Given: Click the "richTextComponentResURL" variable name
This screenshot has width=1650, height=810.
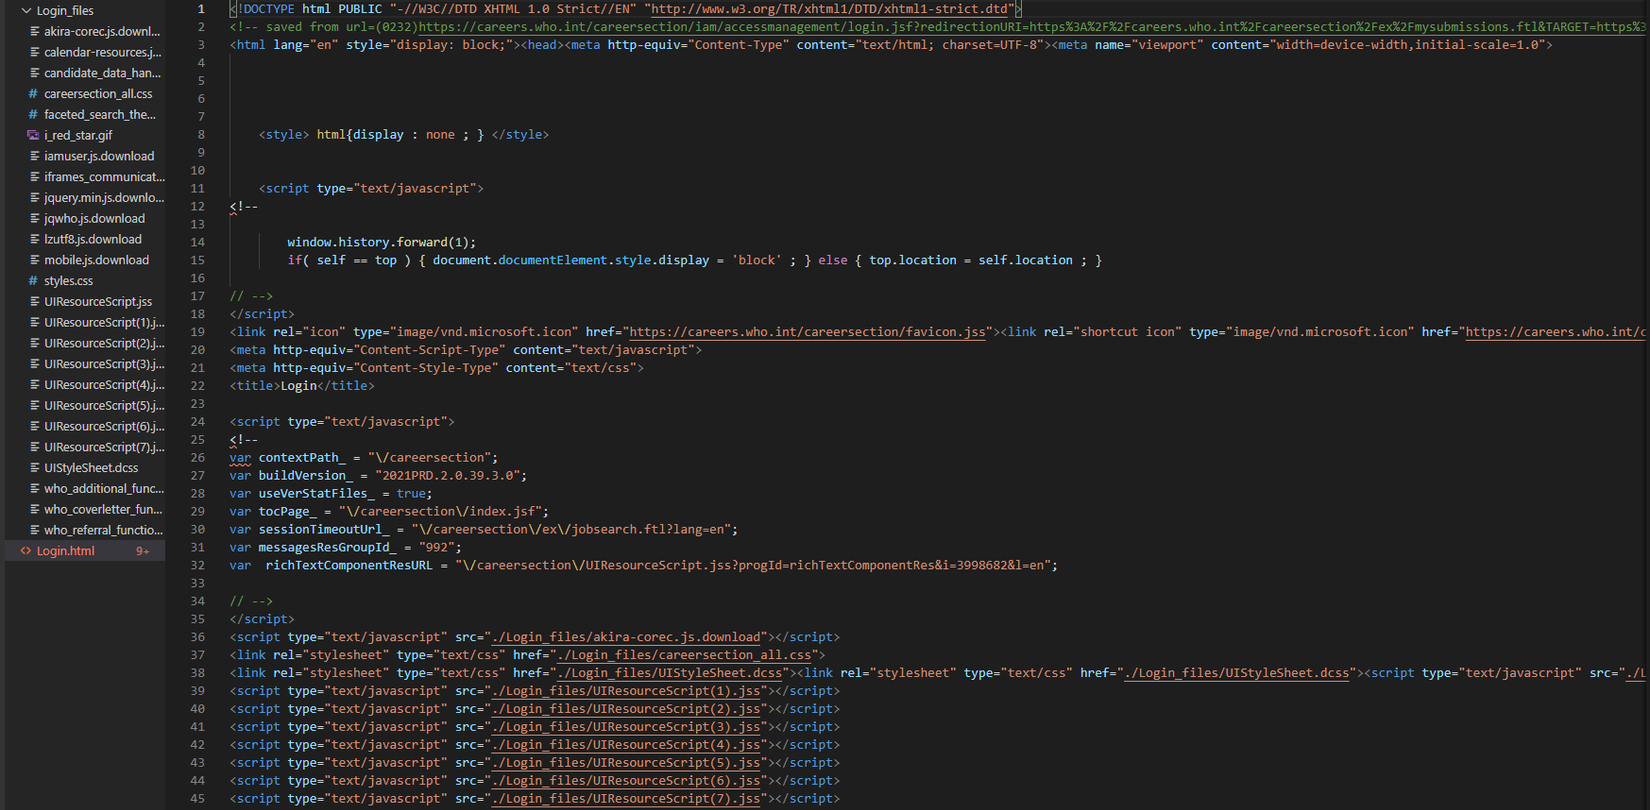Looking at the screenshot, I should [349, 566].
